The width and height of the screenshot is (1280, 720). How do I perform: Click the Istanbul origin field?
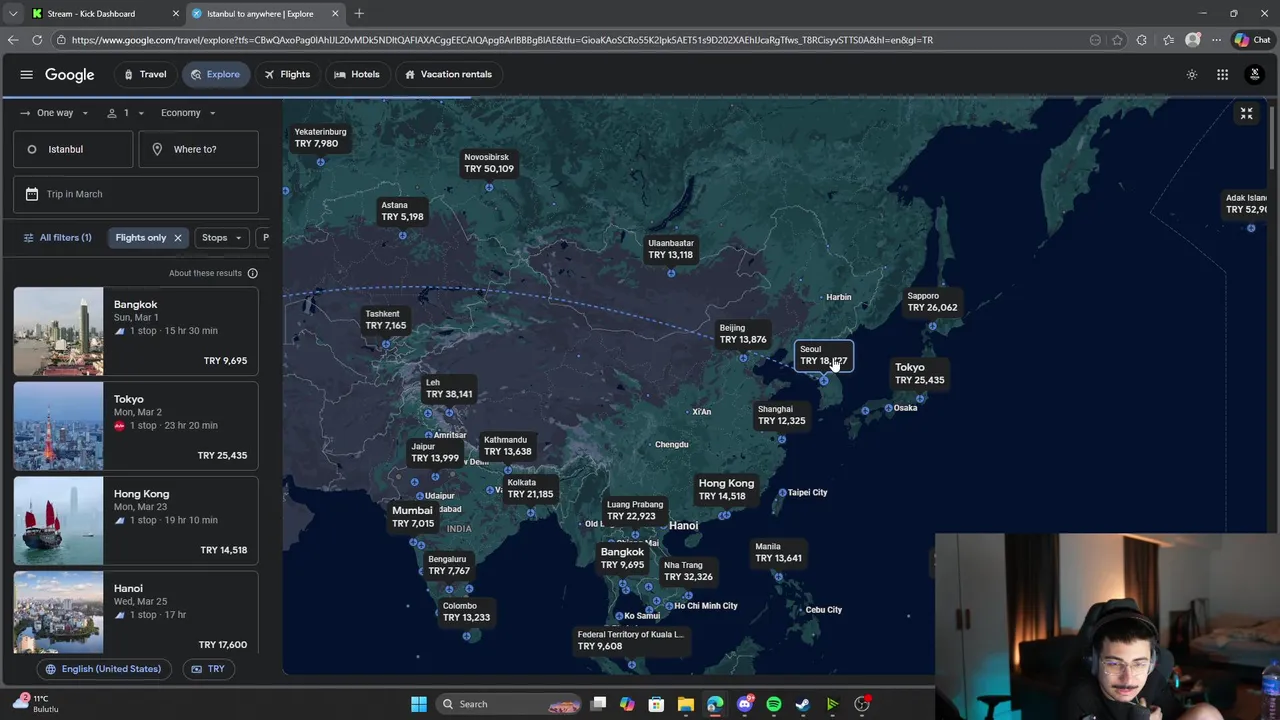73,149
